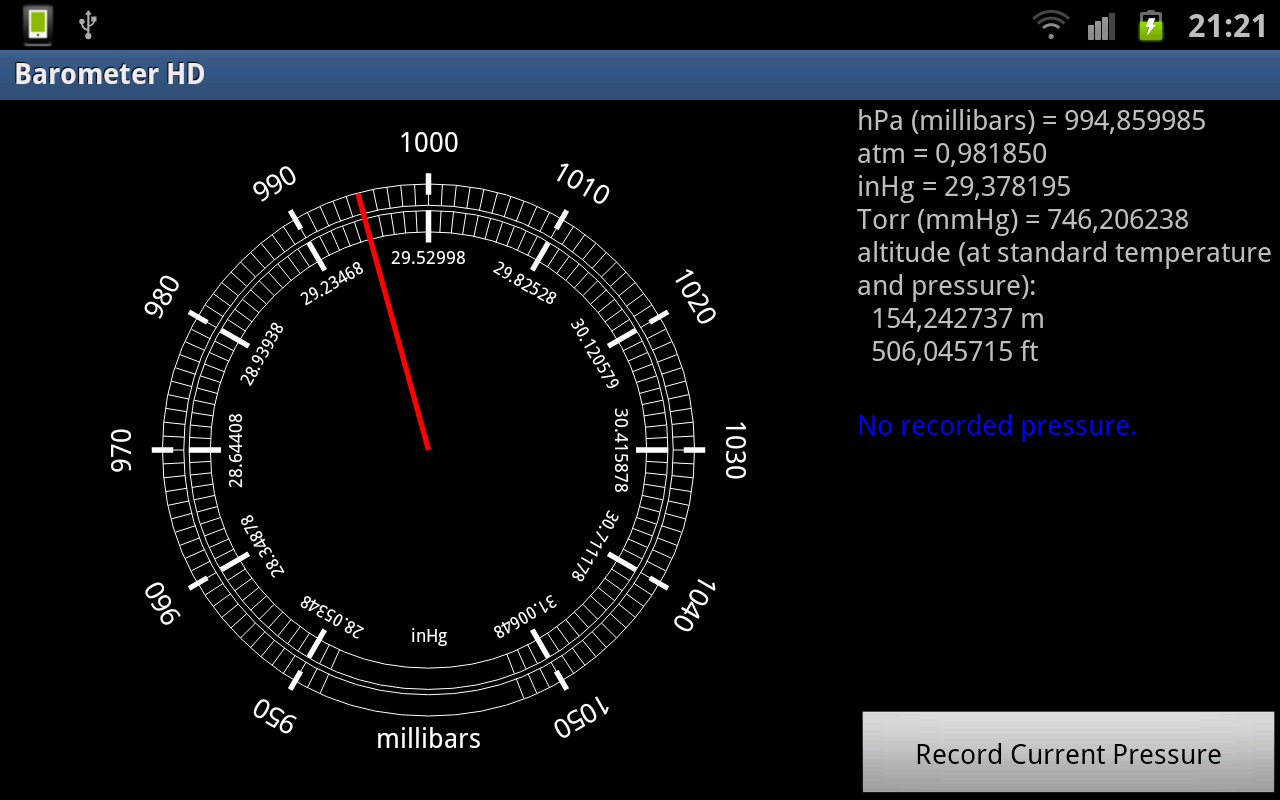Tap the 30.71178 inHg scale value
This screenshot has height=800, width=1280.
click(x=595, y=546)
